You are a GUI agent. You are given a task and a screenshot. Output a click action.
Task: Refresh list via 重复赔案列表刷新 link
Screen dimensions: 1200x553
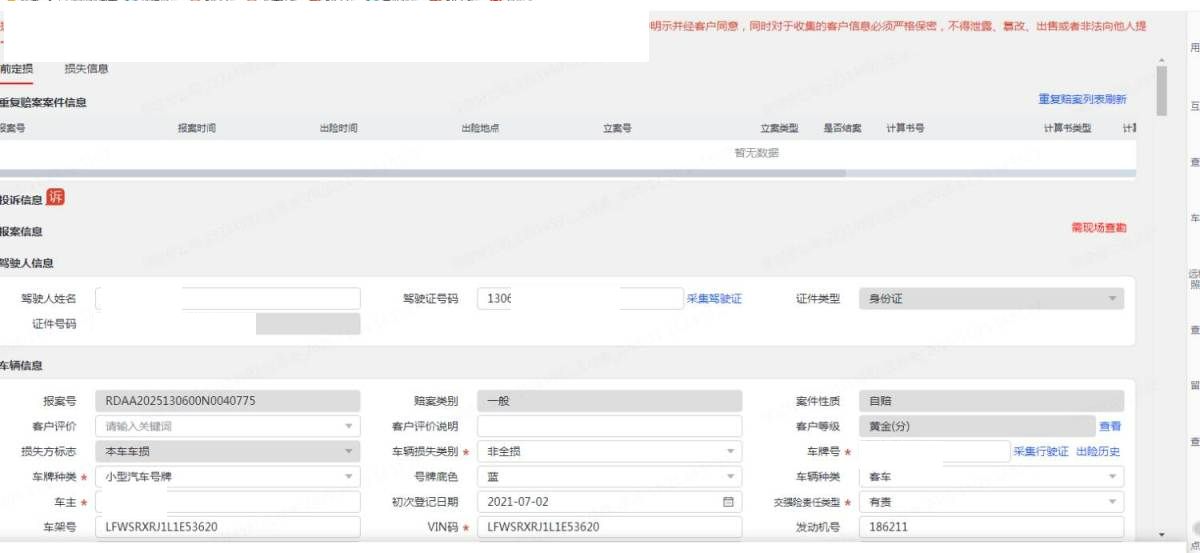click(1082, 99)
